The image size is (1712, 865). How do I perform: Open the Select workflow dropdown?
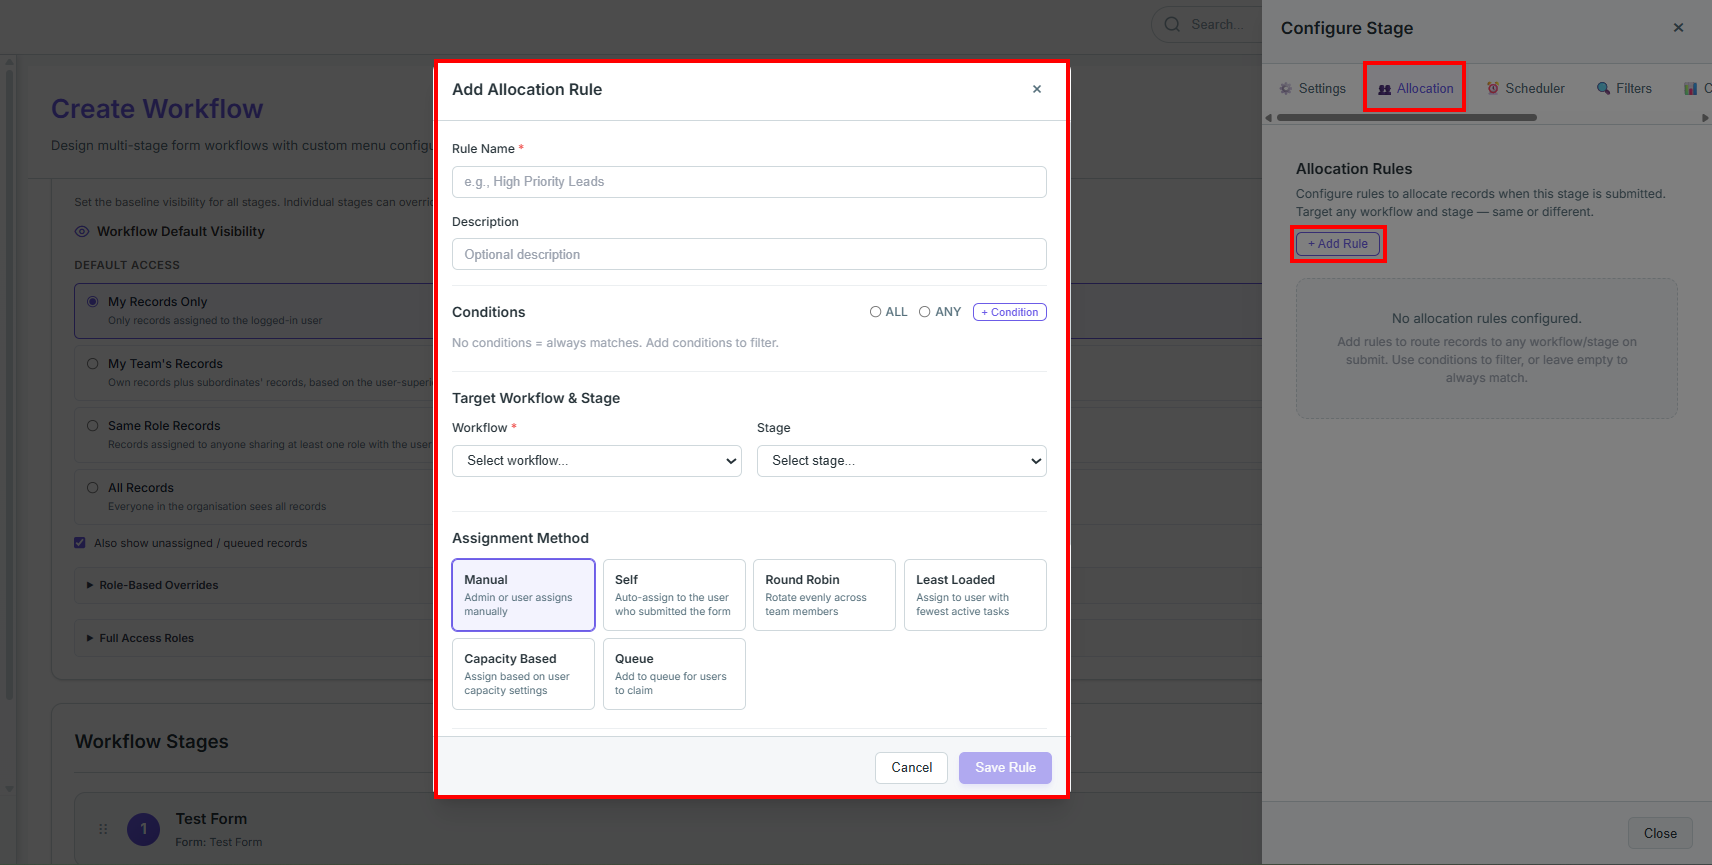click(597, 461)
